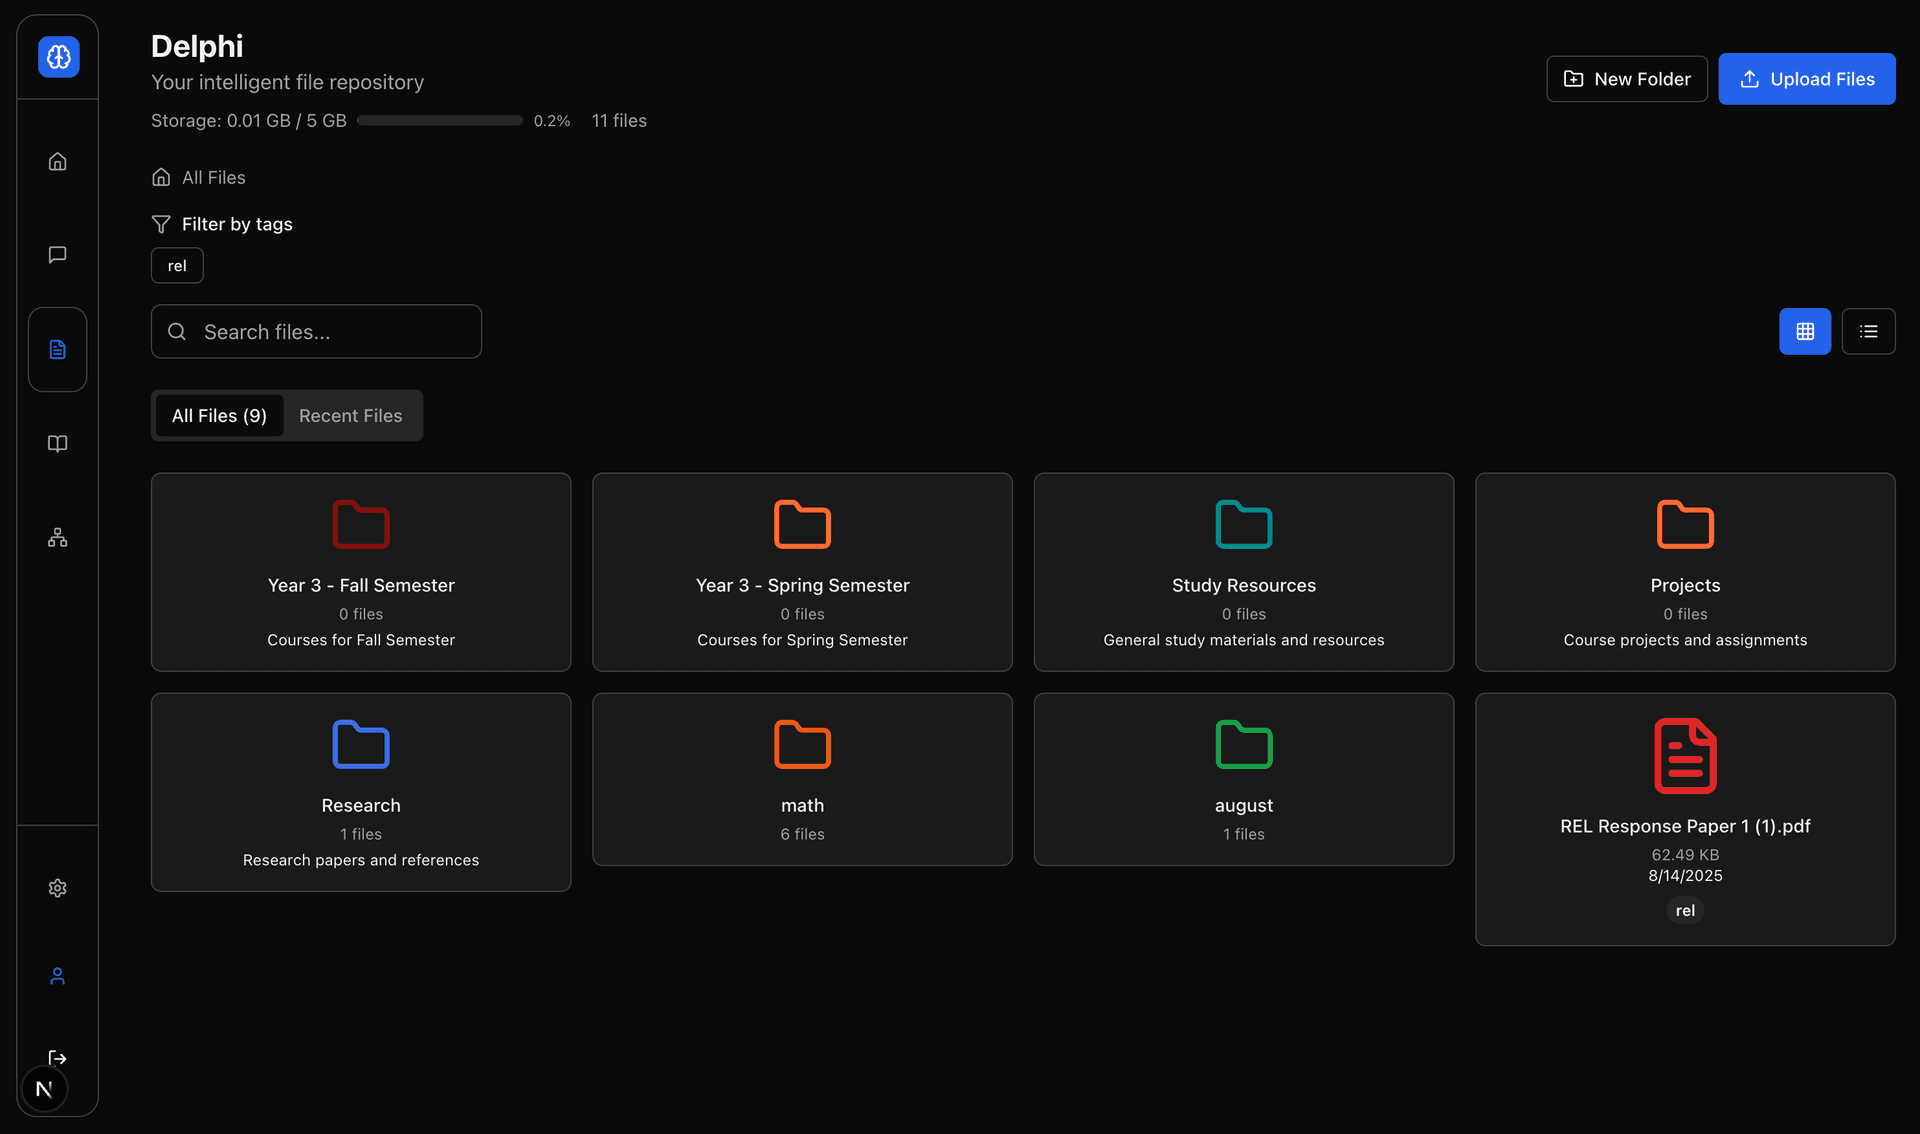The width and height of the screenshot is (1920, 1134).
Task: Click the logout arrow icon
Action: coord(58,1058)
